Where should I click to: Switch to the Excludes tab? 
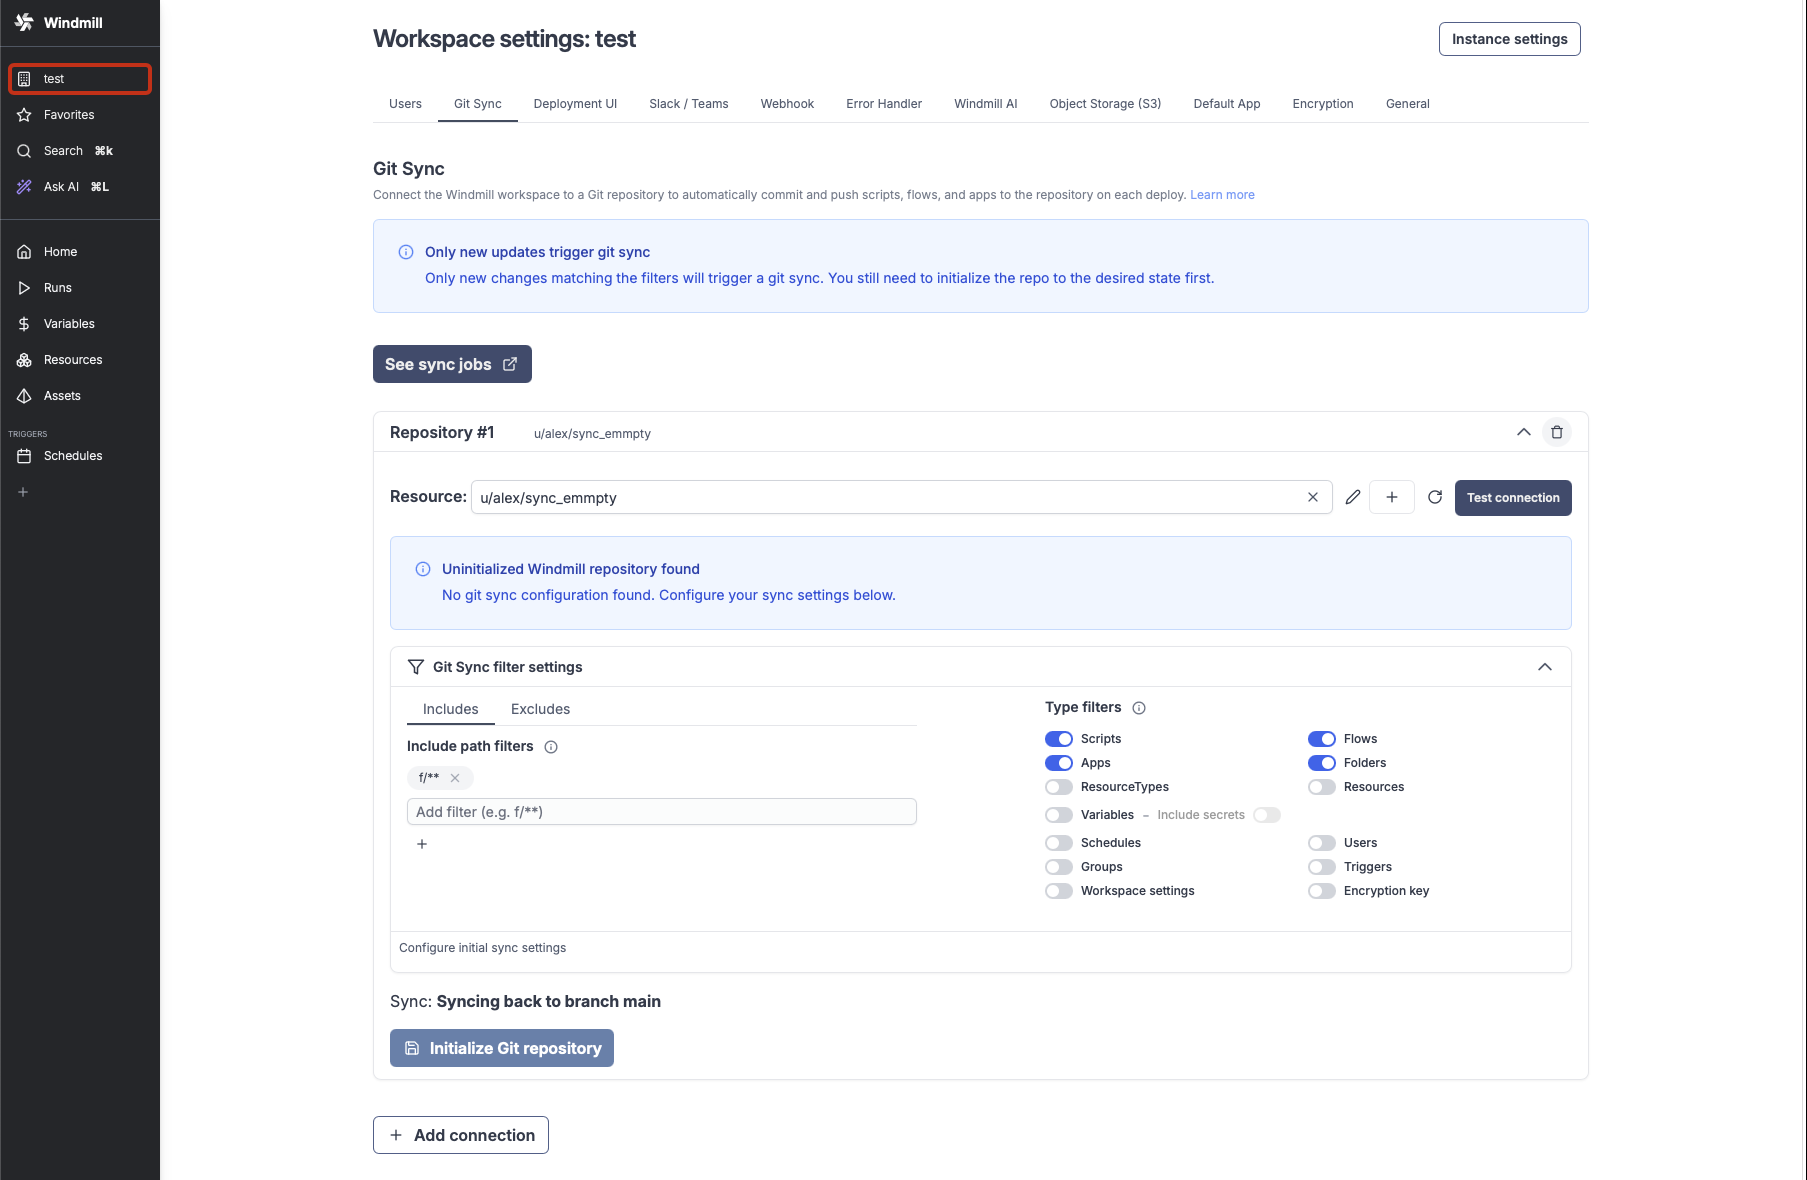[540, 709]
